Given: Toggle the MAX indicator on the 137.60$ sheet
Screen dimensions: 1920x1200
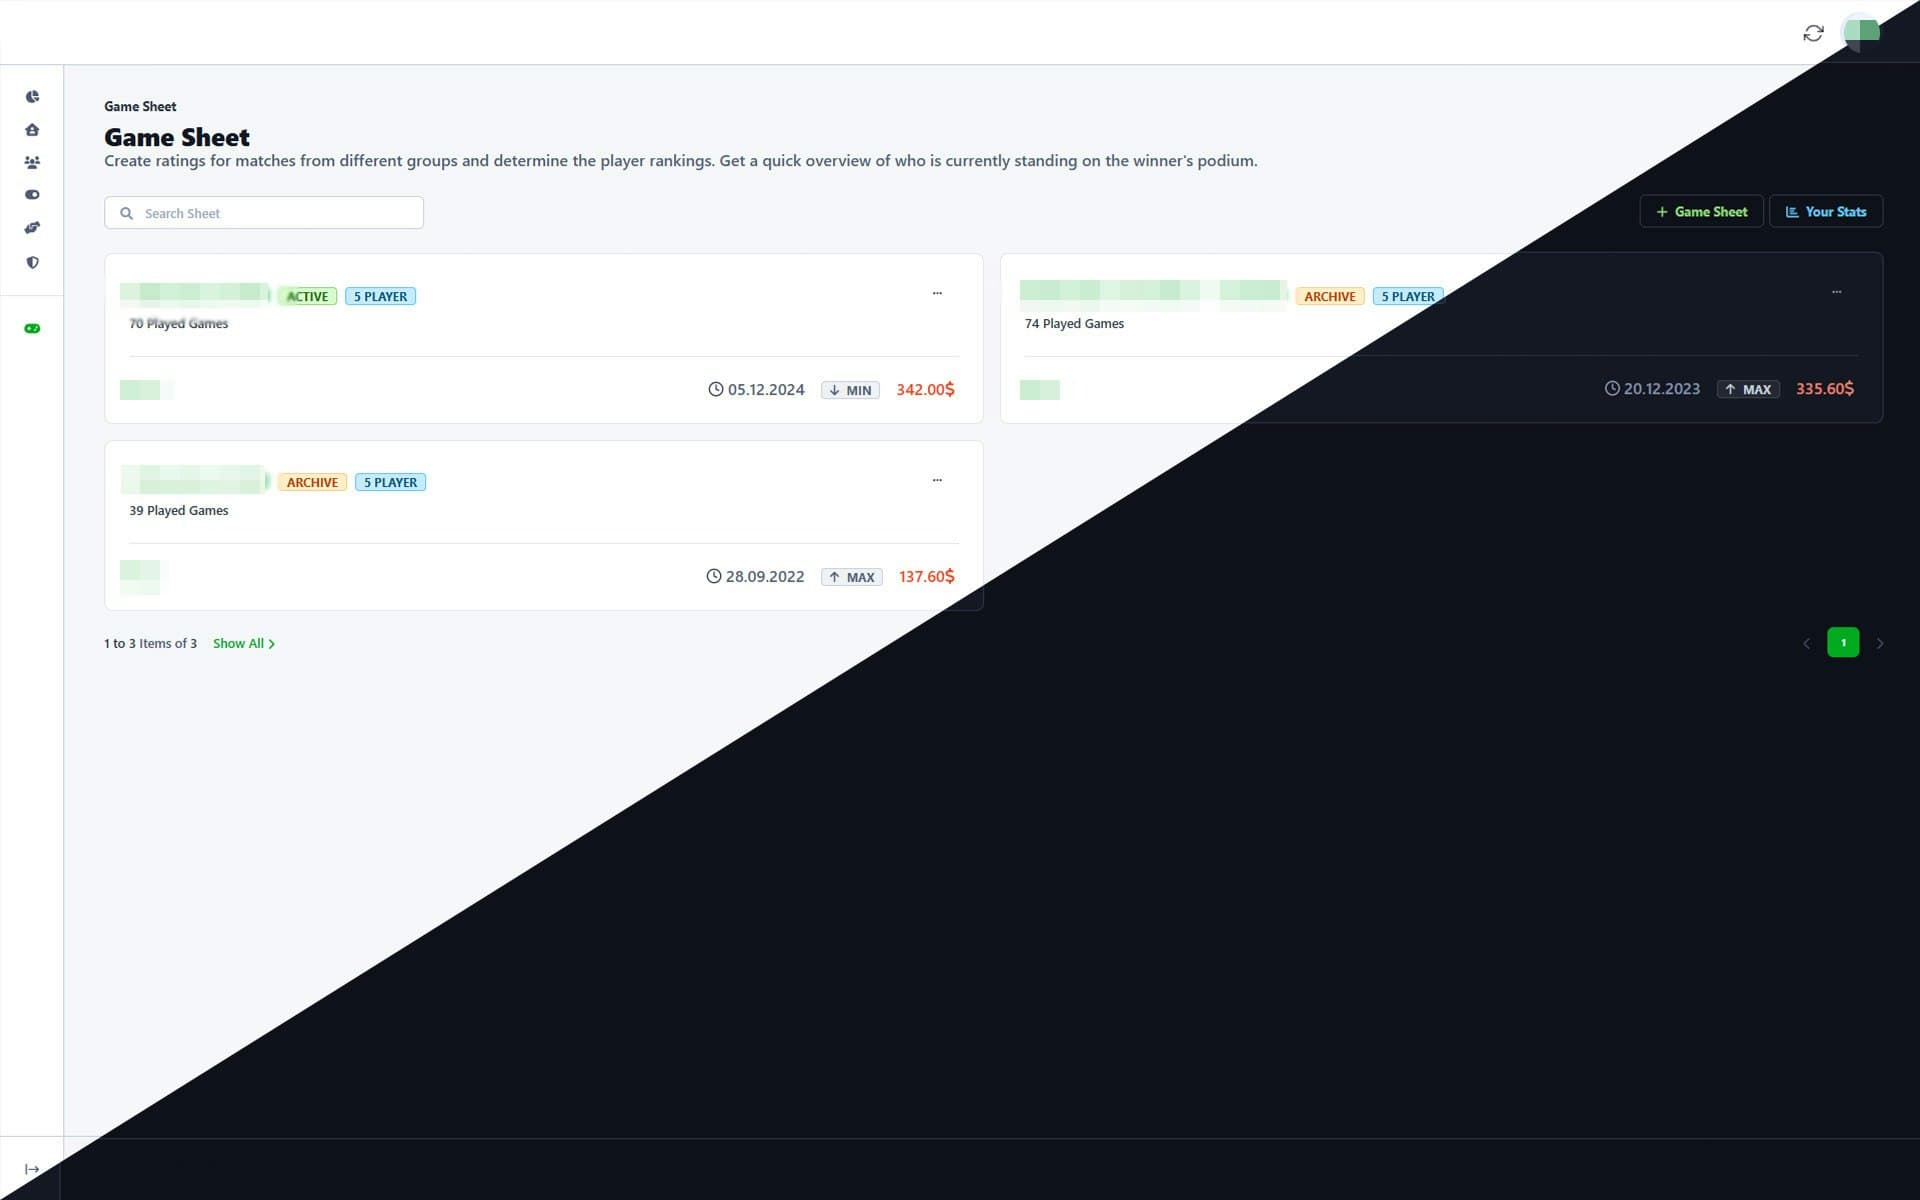Looking at the screenshot, I should point(851,577).
